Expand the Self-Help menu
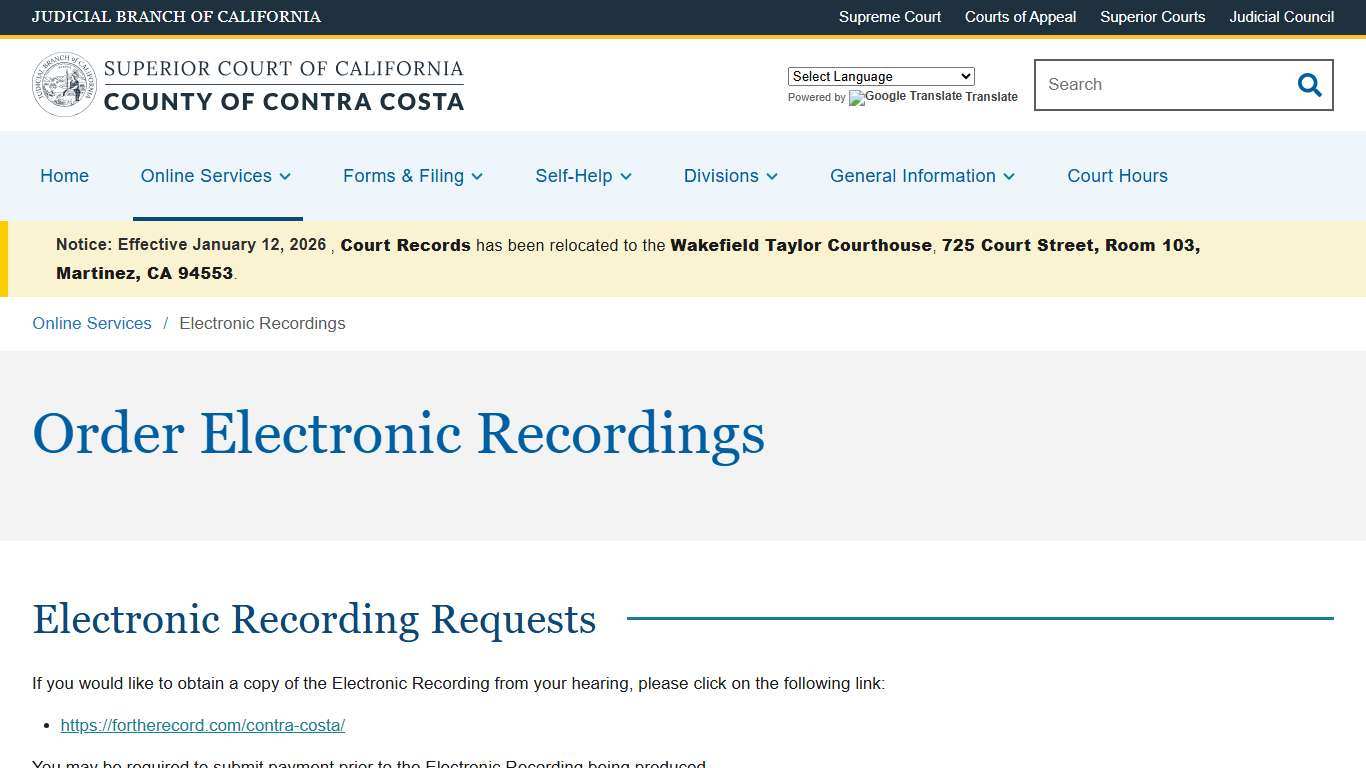This screenshot has height=768, width=1366. (x=582, y=176)
